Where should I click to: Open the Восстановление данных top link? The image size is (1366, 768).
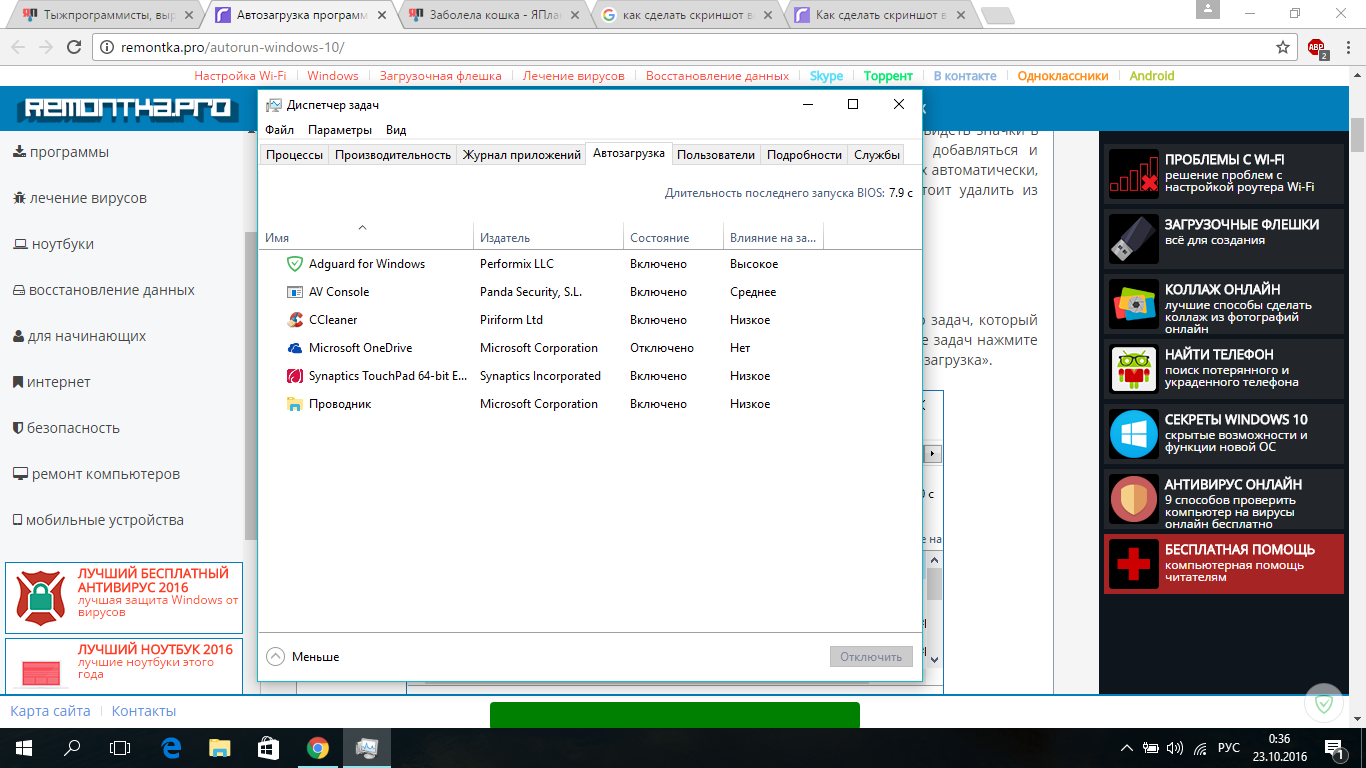pos(717,76)
